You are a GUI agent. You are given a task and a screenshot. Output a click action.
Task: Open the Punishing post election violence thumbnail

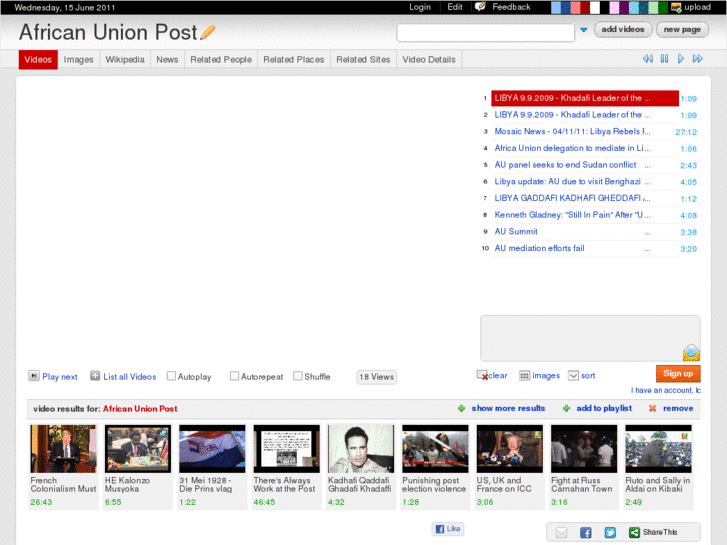coord(435,449)
